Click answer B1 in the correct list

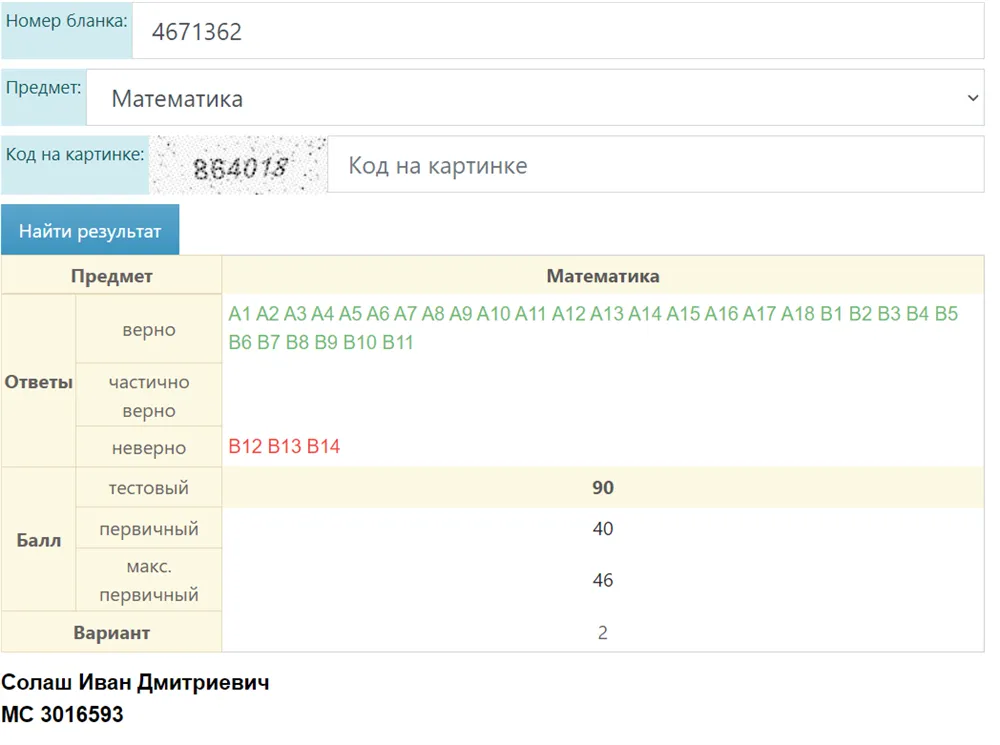pos(832,314)
